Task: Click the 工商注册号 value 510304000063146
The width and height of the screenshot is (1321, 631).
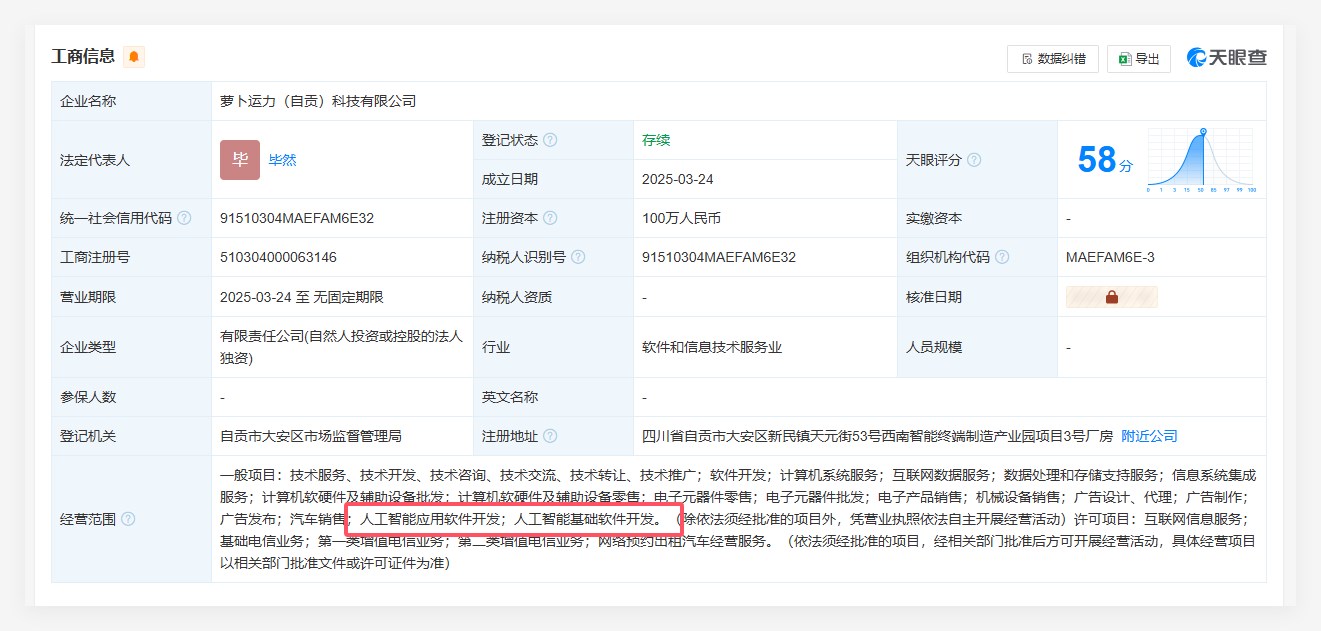Action: point(278,257)
